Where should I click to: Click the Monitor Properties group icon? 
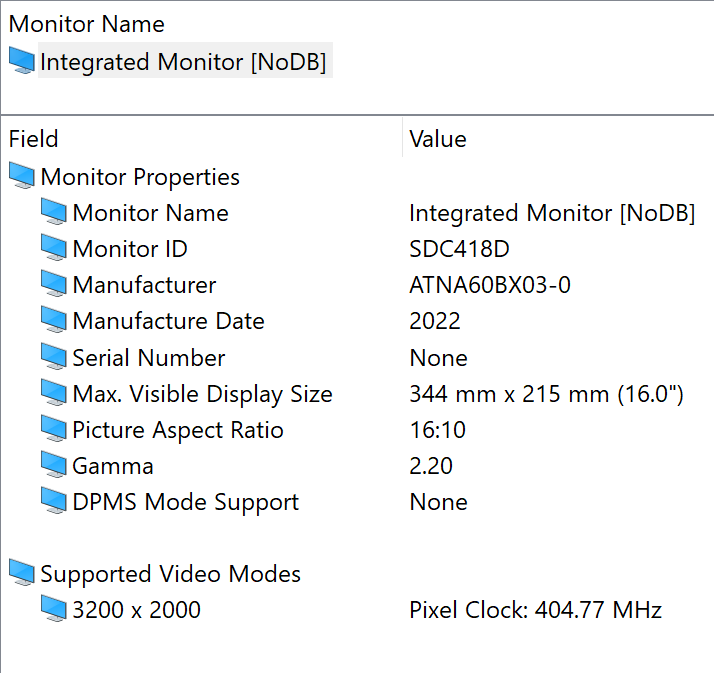[x=21, y=177]
